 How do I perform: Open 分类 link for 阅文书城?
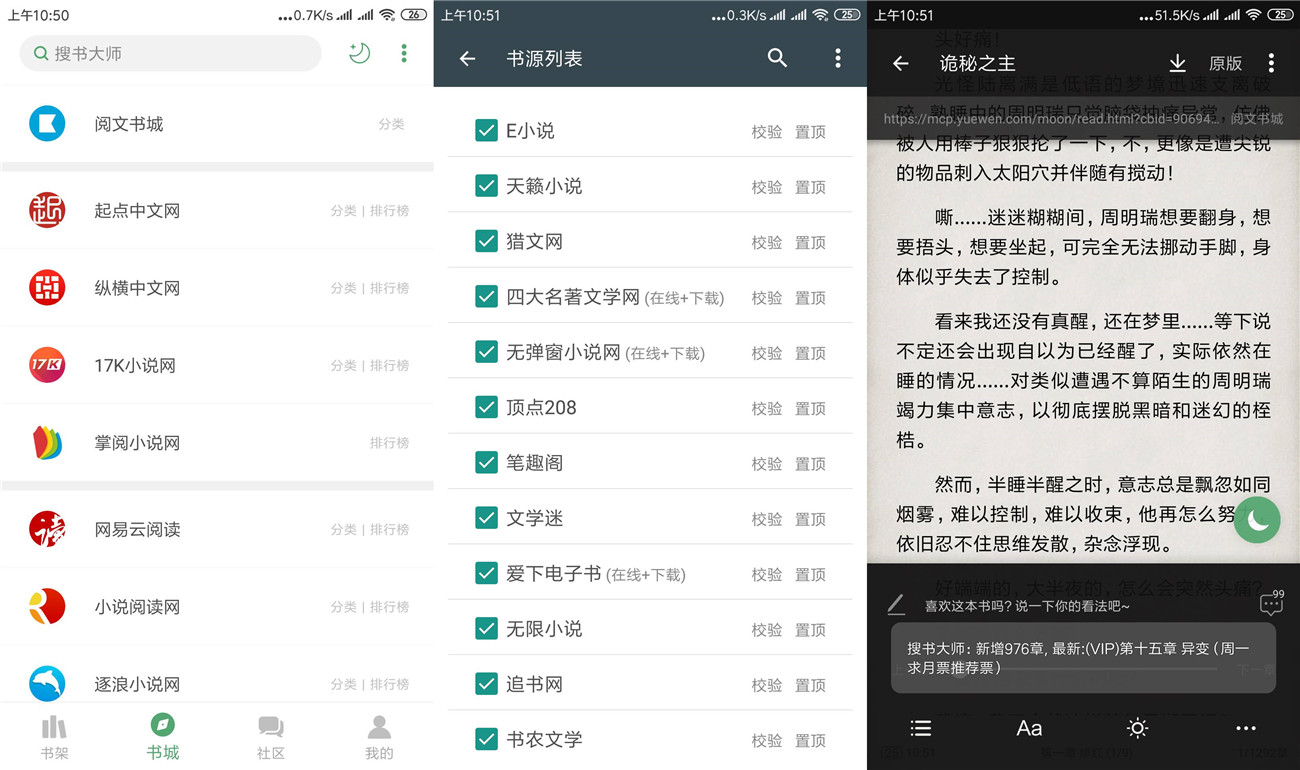click(x=391, y=124)
